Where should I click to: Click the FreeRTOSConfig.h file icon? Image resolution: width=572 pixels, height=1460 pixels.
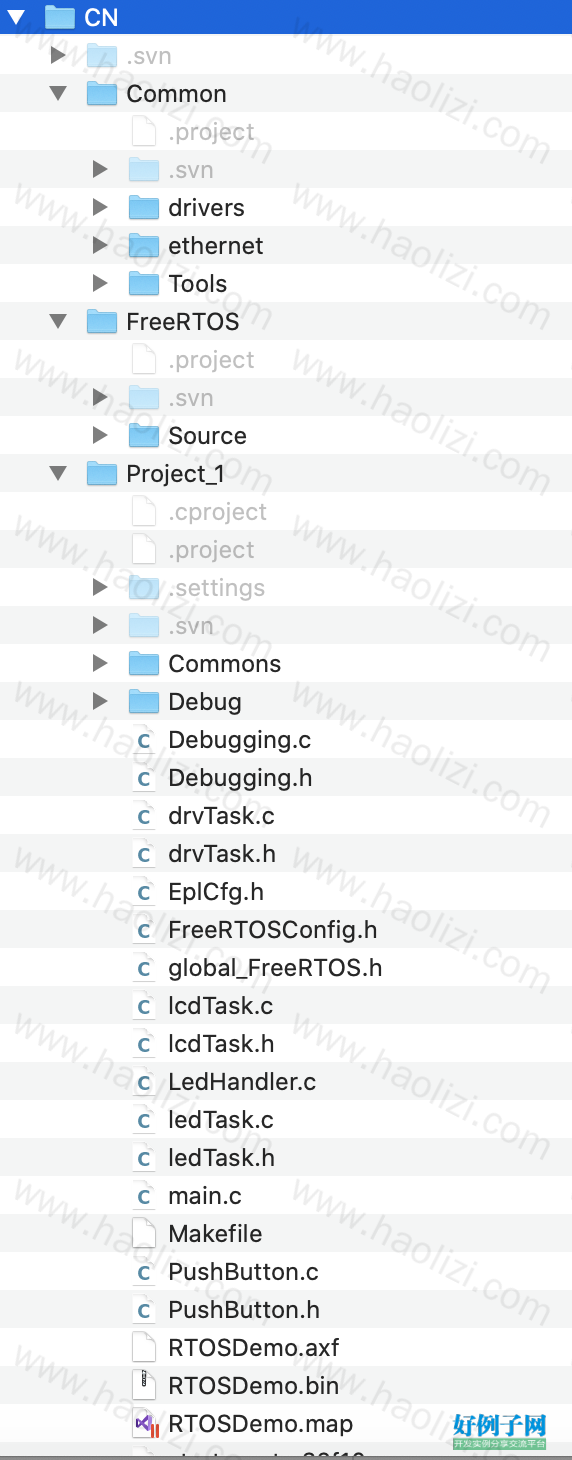pyautogui.click(x=144, y=930)
